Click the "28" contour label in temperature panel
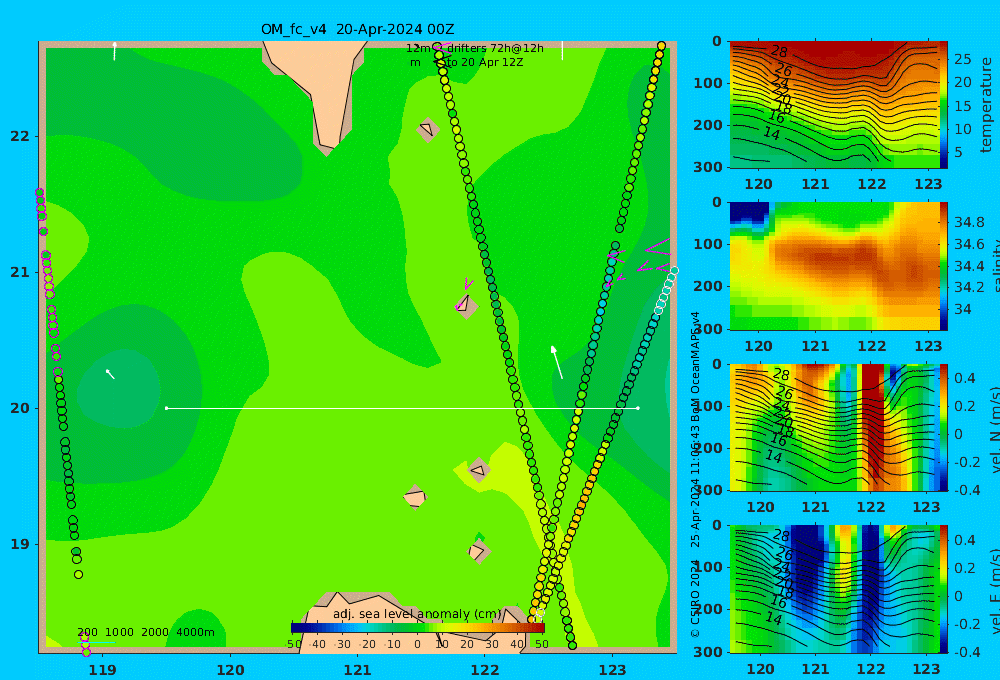Image resolution: width=1000 pixels, height=680 pixels. (x=779, y=51)
